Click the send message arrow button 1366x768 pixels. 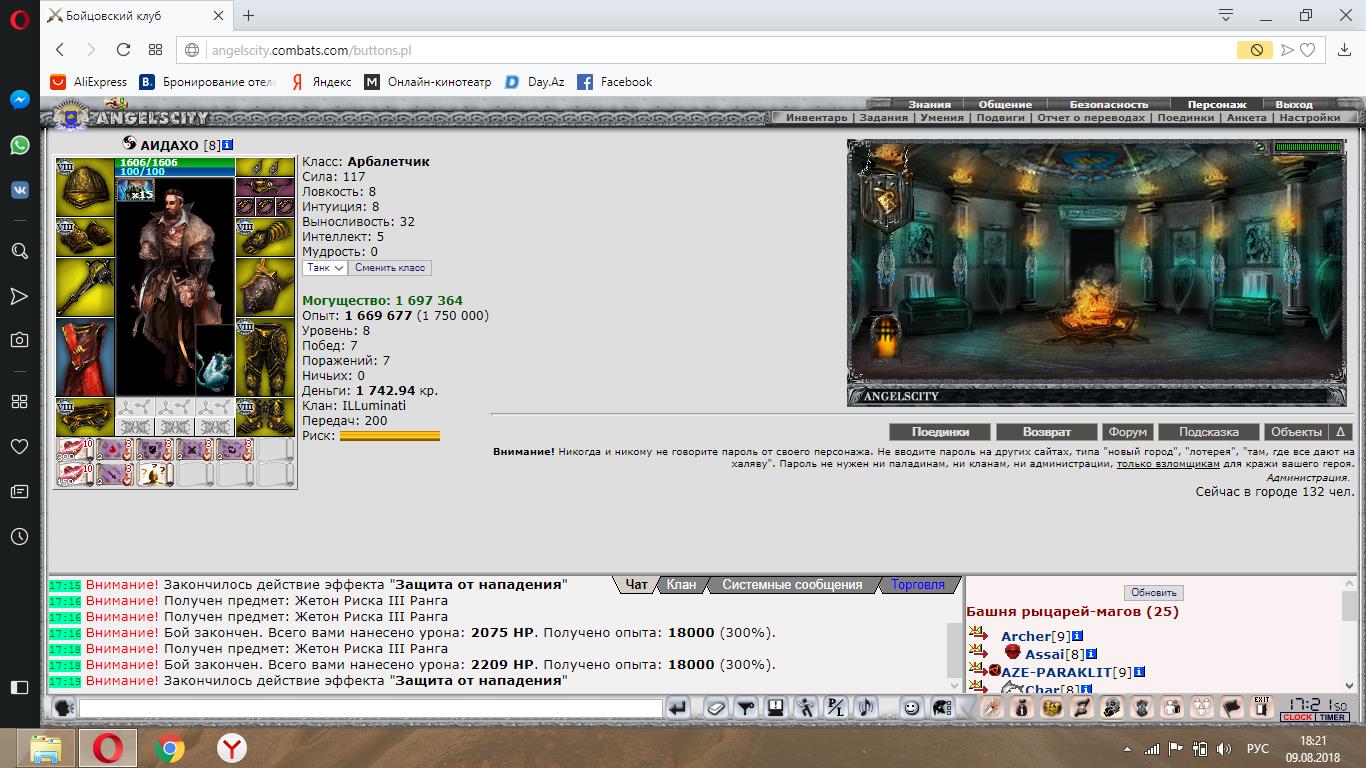(x=678, y=708)
